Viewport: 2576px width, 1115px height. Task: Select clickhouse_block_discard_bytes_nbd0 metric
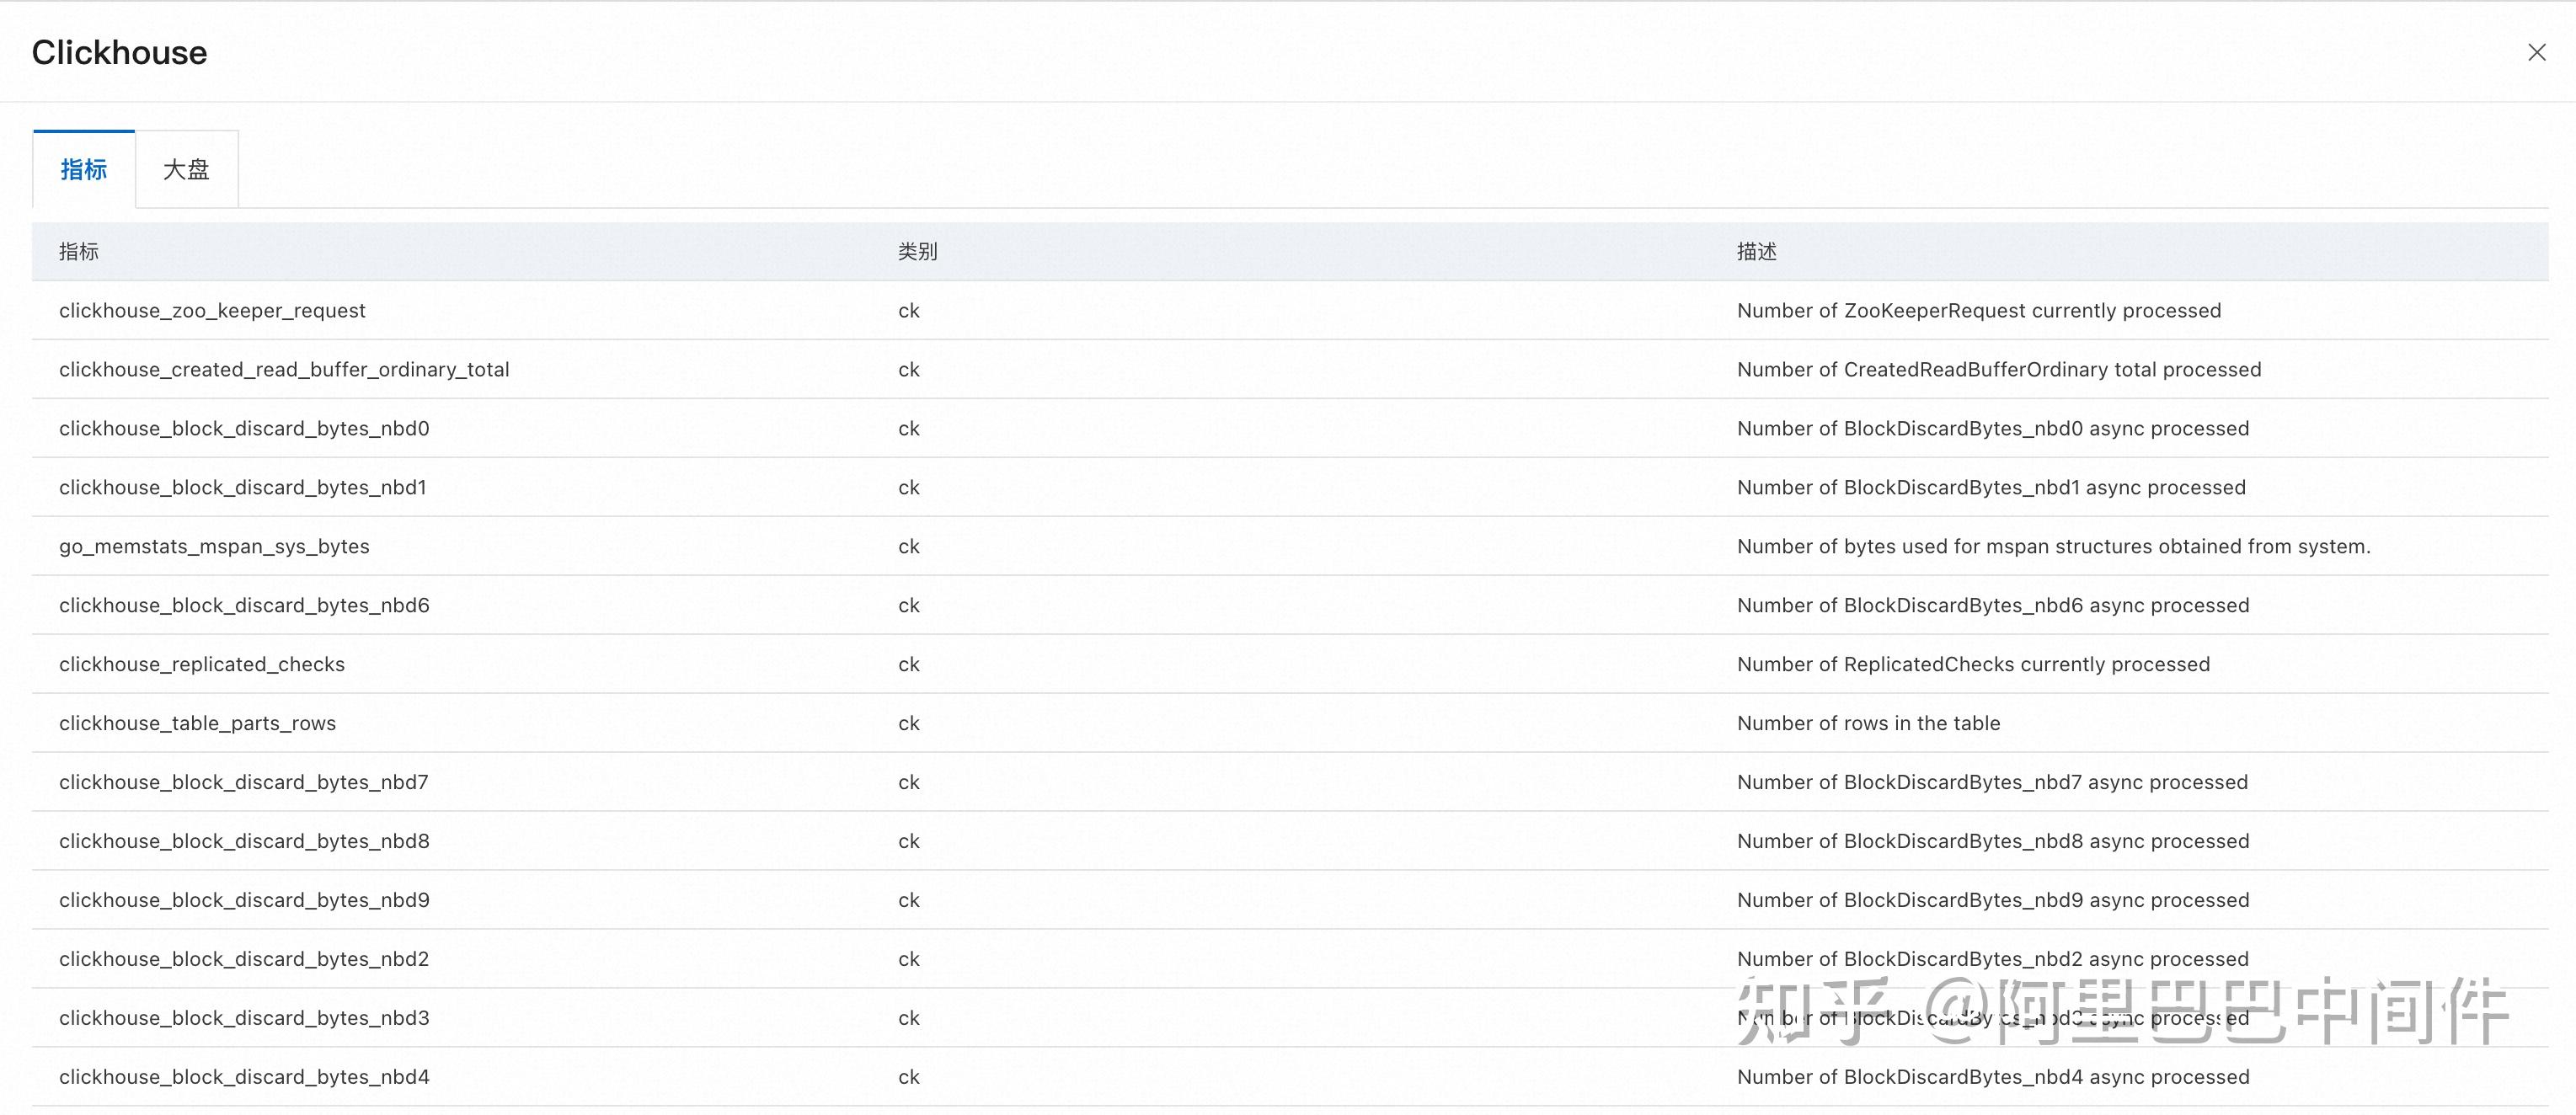(244, 429)
